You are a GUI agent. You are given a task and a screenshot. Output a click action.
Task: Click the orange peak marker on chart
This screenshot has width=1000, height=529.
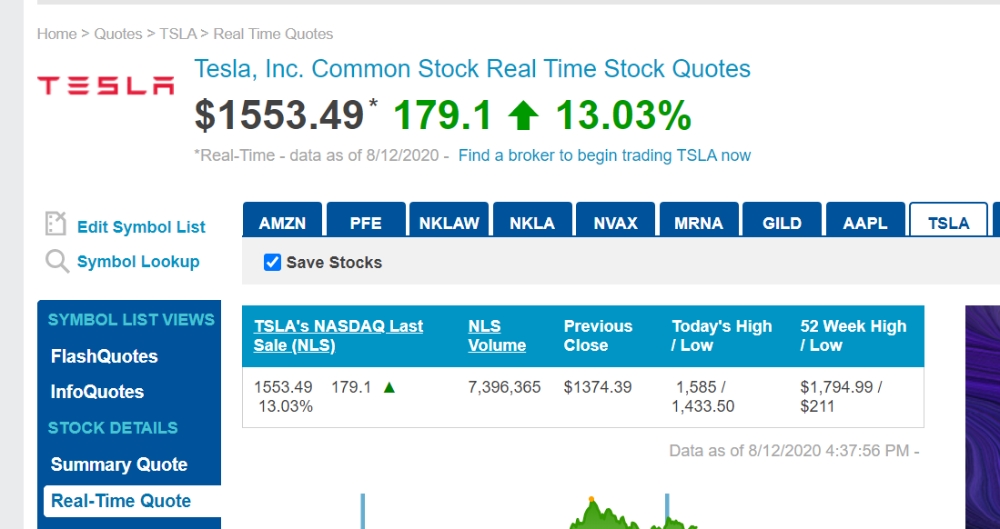coord(591,499)
